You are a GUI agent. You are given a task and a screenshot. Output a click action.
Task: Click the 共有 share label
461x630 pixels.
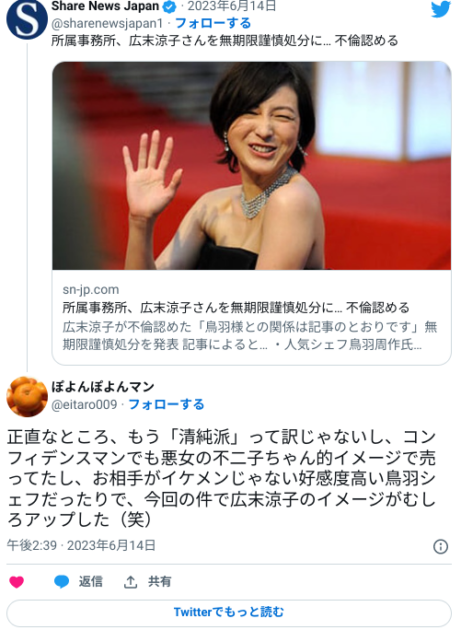160,581
